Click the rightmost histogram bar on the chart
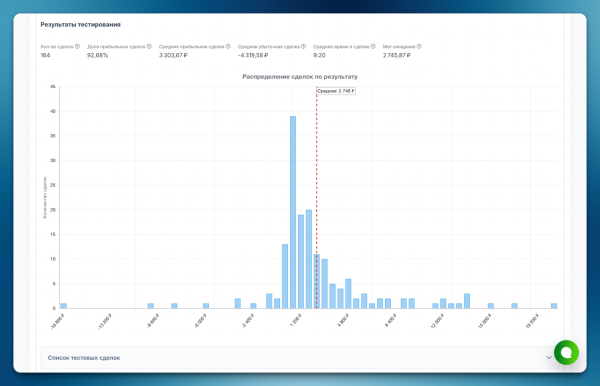The width and height of the screenshot is (600, 386). click(x=554, y=306)
